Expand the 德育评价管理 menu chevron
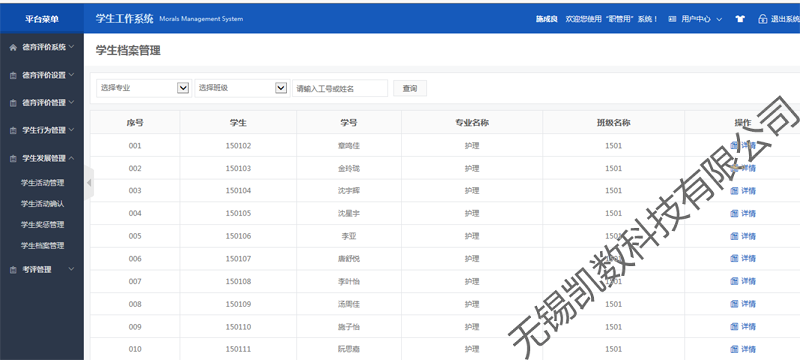 click(x=71, y=102)
